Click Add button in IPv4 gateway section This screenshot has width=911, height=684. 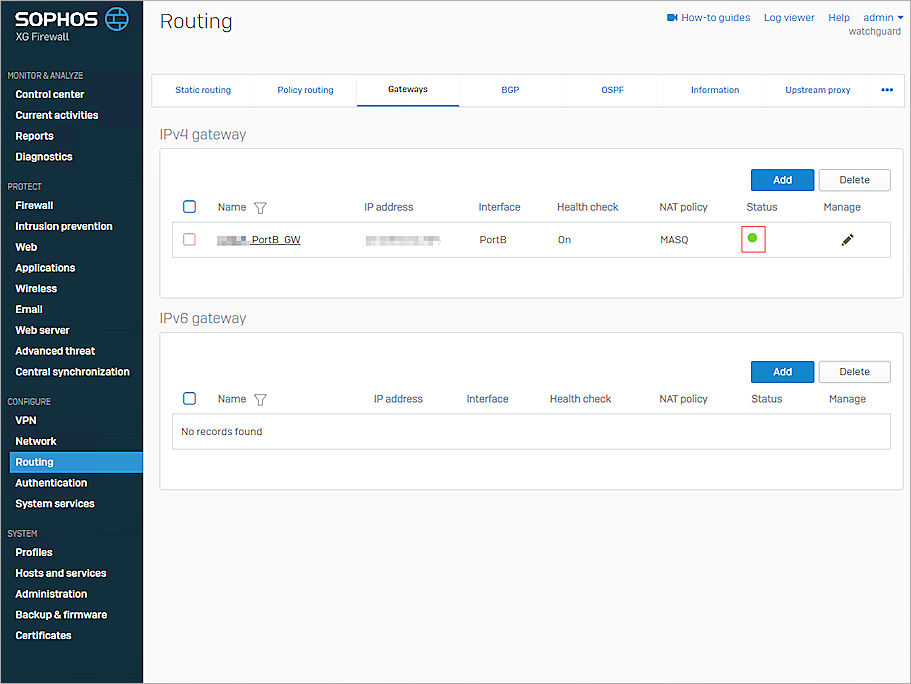pyautogui.click(x=782, y=180)
